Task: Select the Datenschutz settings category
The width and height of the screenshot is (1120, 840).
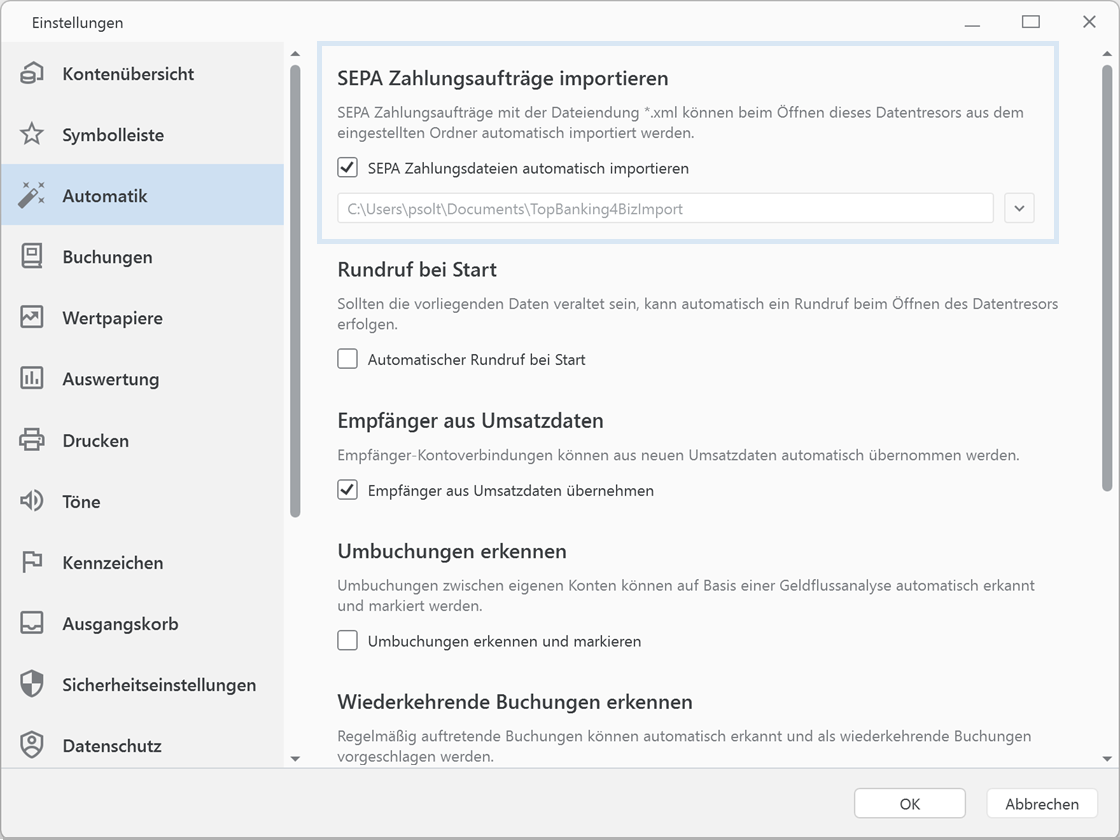Action: 33,745
